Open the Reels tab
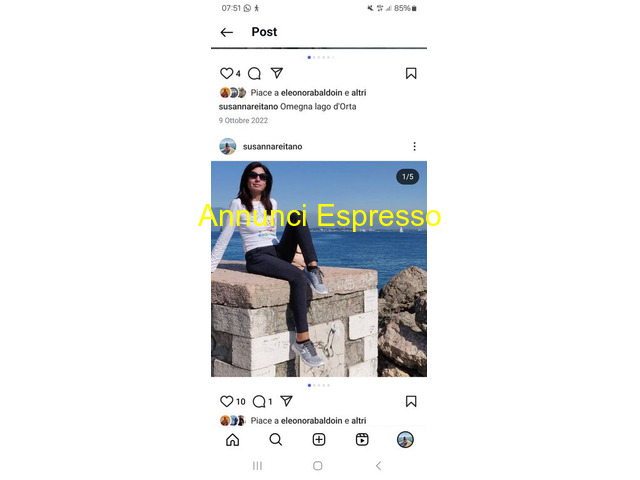 point(362,440)
